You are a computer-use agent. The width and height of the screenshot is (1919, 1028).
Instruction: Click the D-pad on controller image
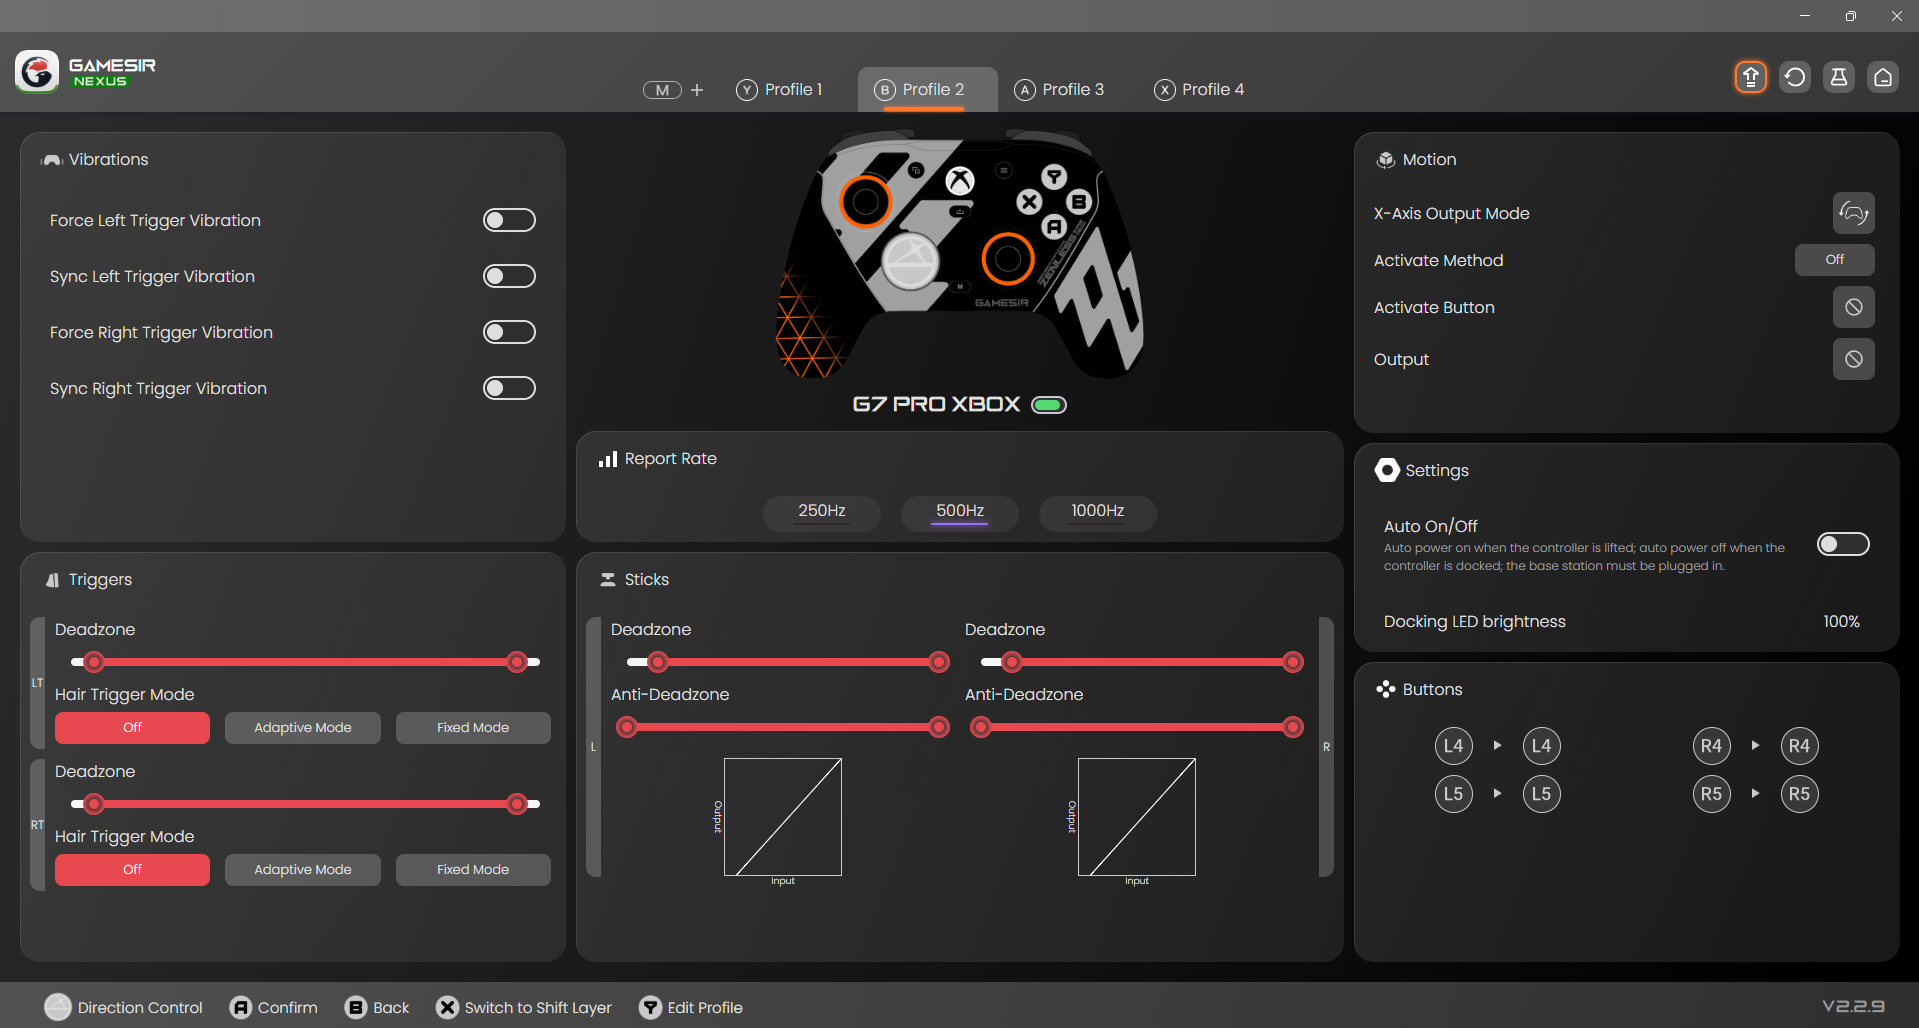coord(910,262)
